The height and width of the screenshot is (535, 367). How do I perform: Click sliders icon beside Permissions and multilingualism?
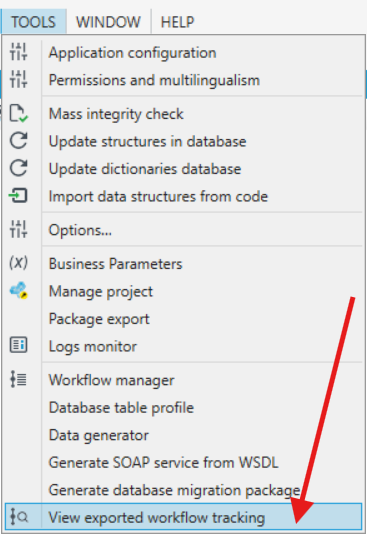(18, 79)
